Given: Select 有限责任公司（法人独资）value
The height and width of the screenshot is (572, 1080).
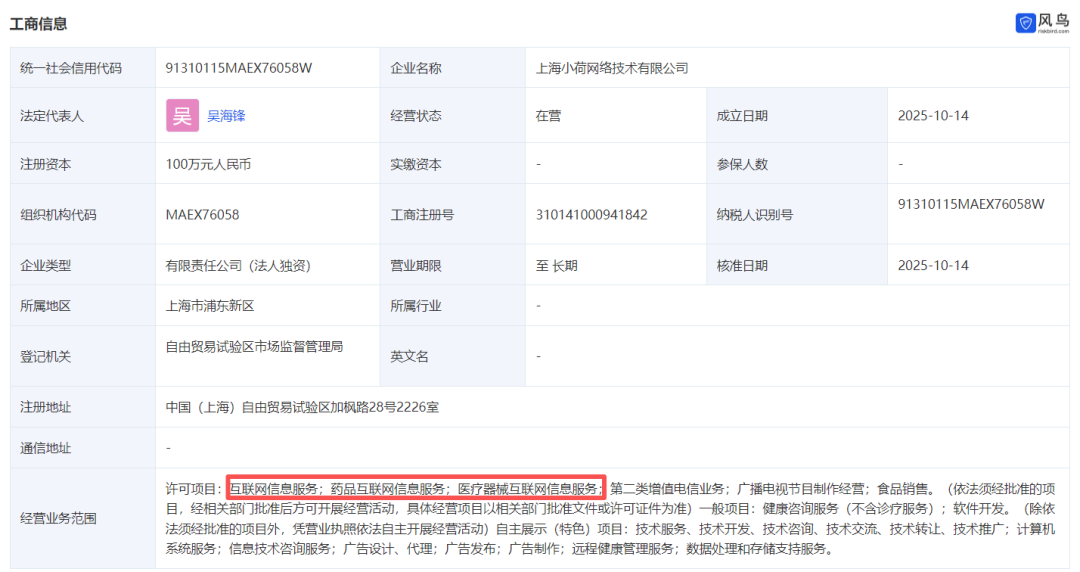Looking at the screenshot, I should click(238, 265).
